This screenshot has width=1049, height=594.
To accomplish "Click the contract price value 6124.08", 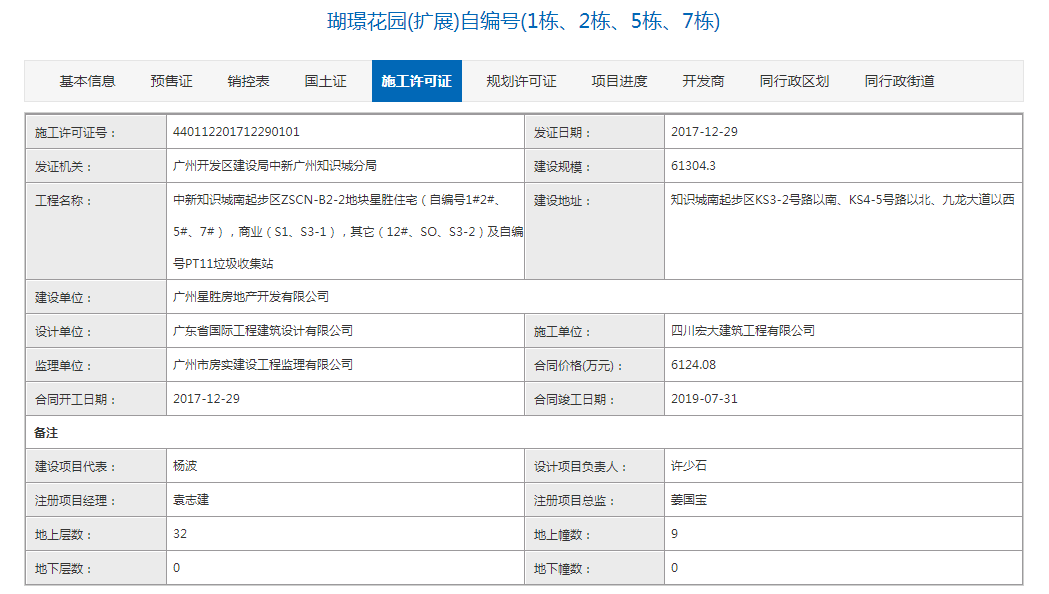I will coord(693,365).
